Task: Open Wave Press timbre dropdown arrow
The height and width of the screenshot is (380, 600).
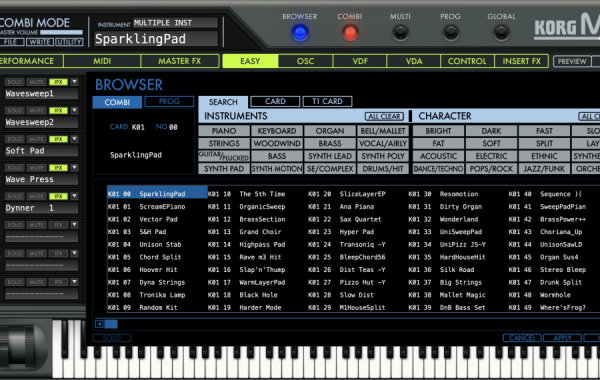Action: 74,168
